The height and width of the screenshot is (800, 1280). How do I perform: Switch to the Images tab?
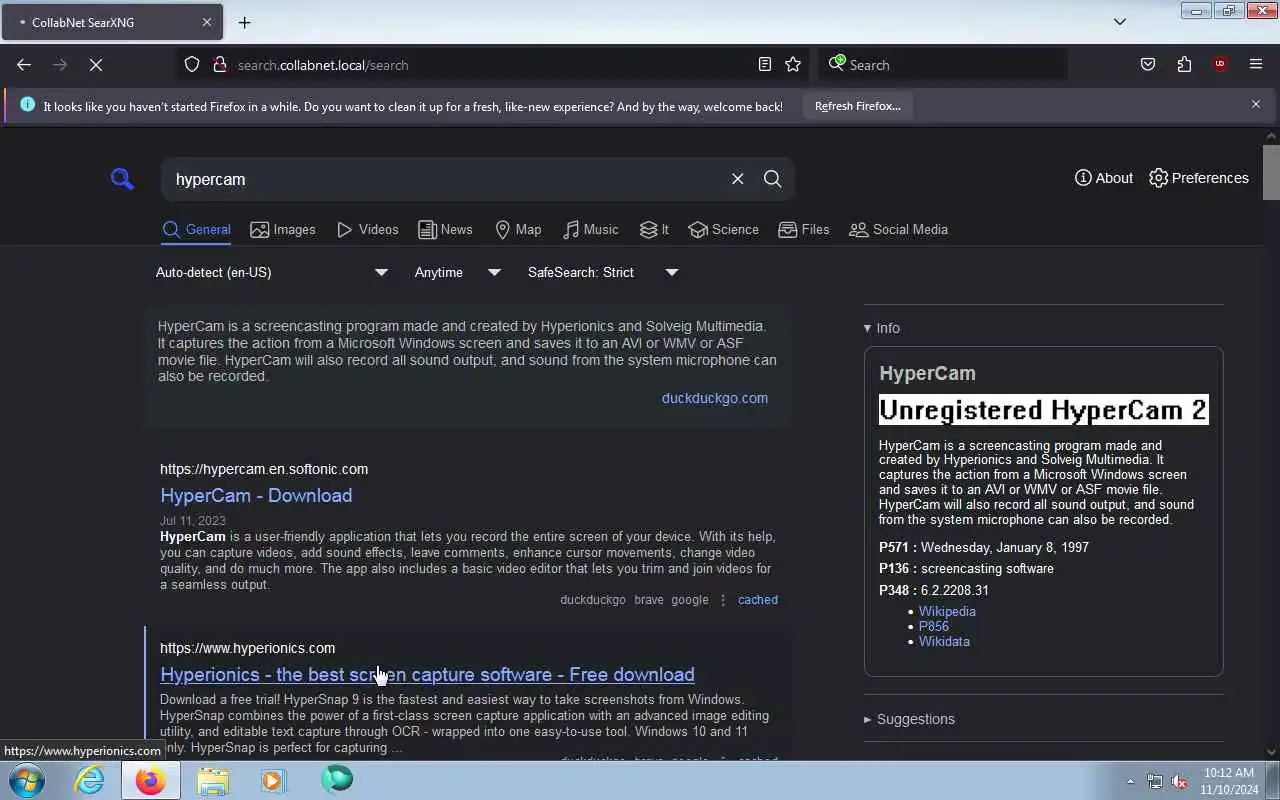pos(283,229)
